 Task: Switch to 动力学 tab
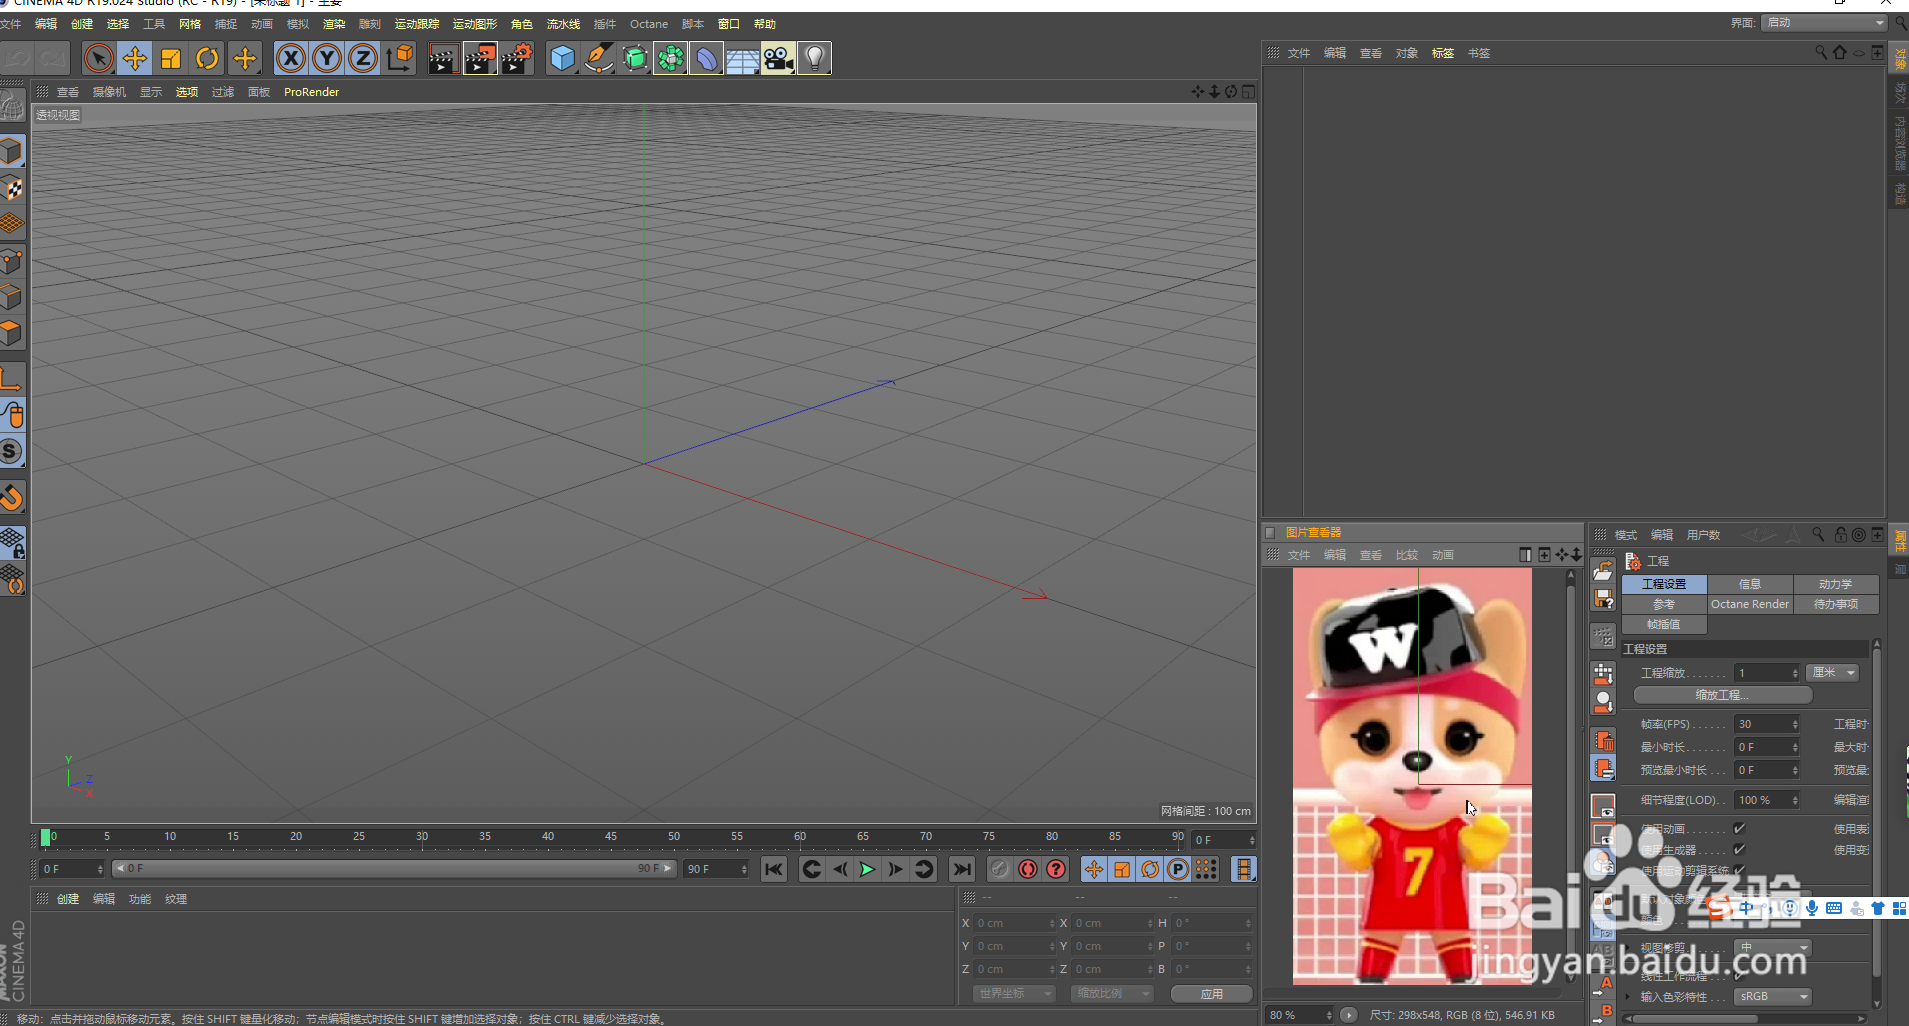tap(1836, 584)
